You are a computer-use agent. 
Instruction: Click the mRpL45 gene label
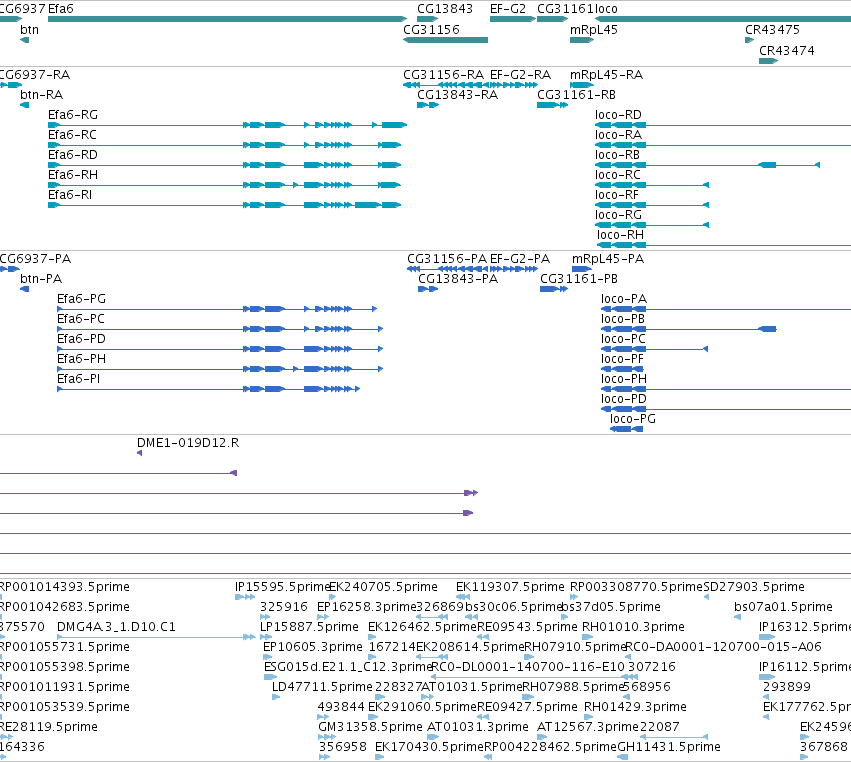point(594,30)
